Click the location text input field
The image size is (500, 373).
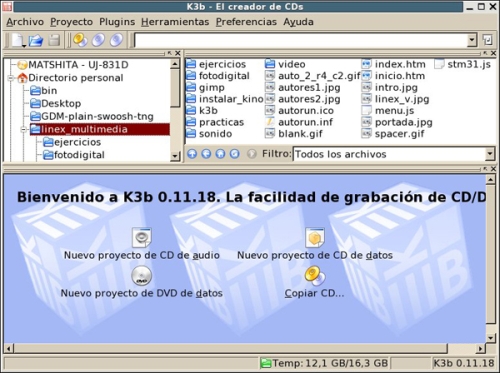coord(301,40)
